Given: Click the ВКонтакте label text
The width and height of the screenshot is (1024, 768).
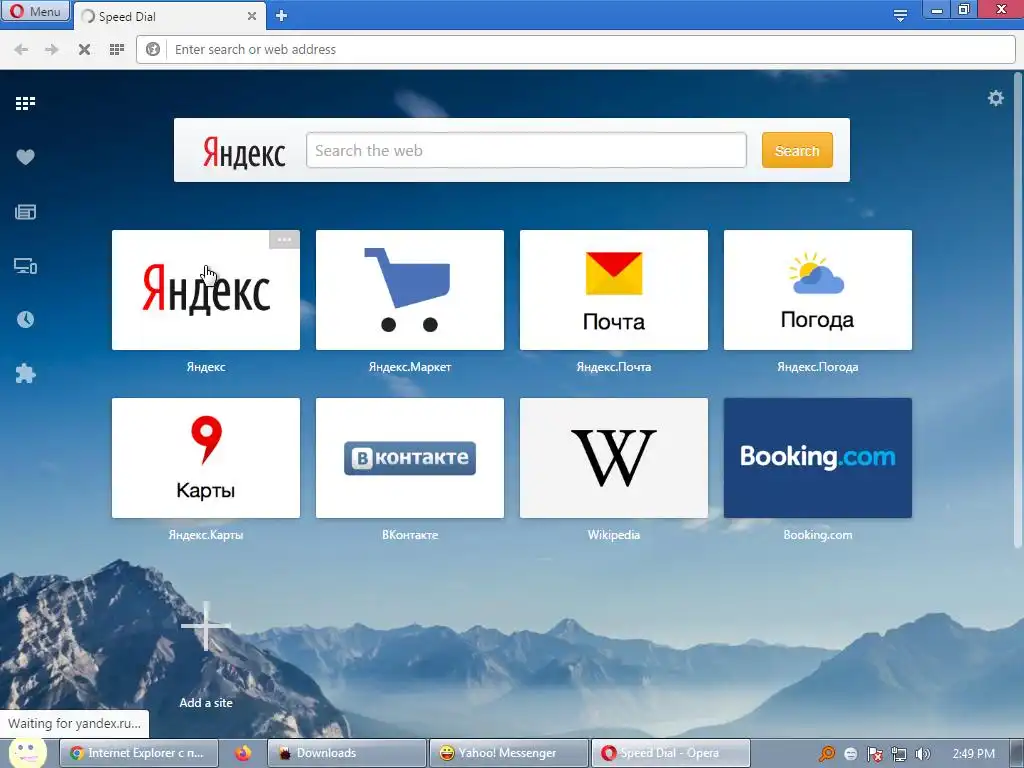Looking at the screenshot, I should (x=409, y=535).
